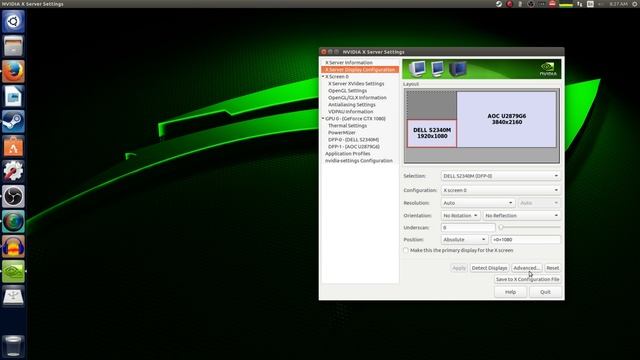
Task: Open the Trash in the dock
Action: (x=13, y=346)
